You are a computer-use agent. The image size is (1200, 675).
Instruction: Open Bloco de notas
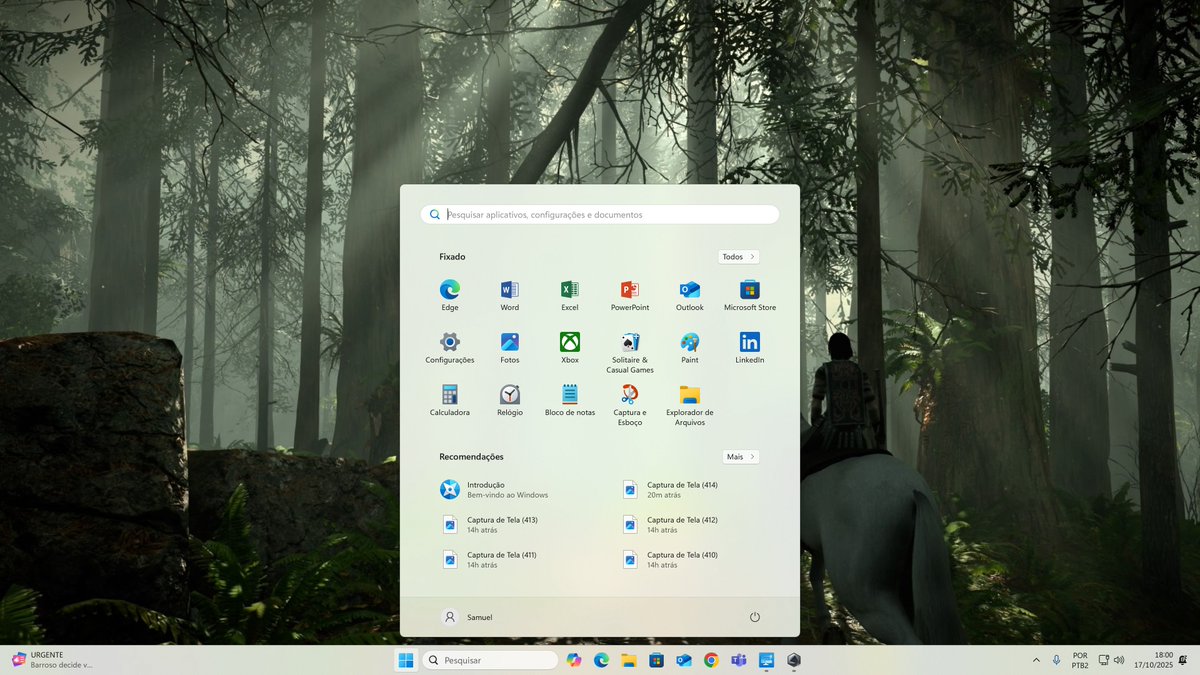(x=570, y=400)
